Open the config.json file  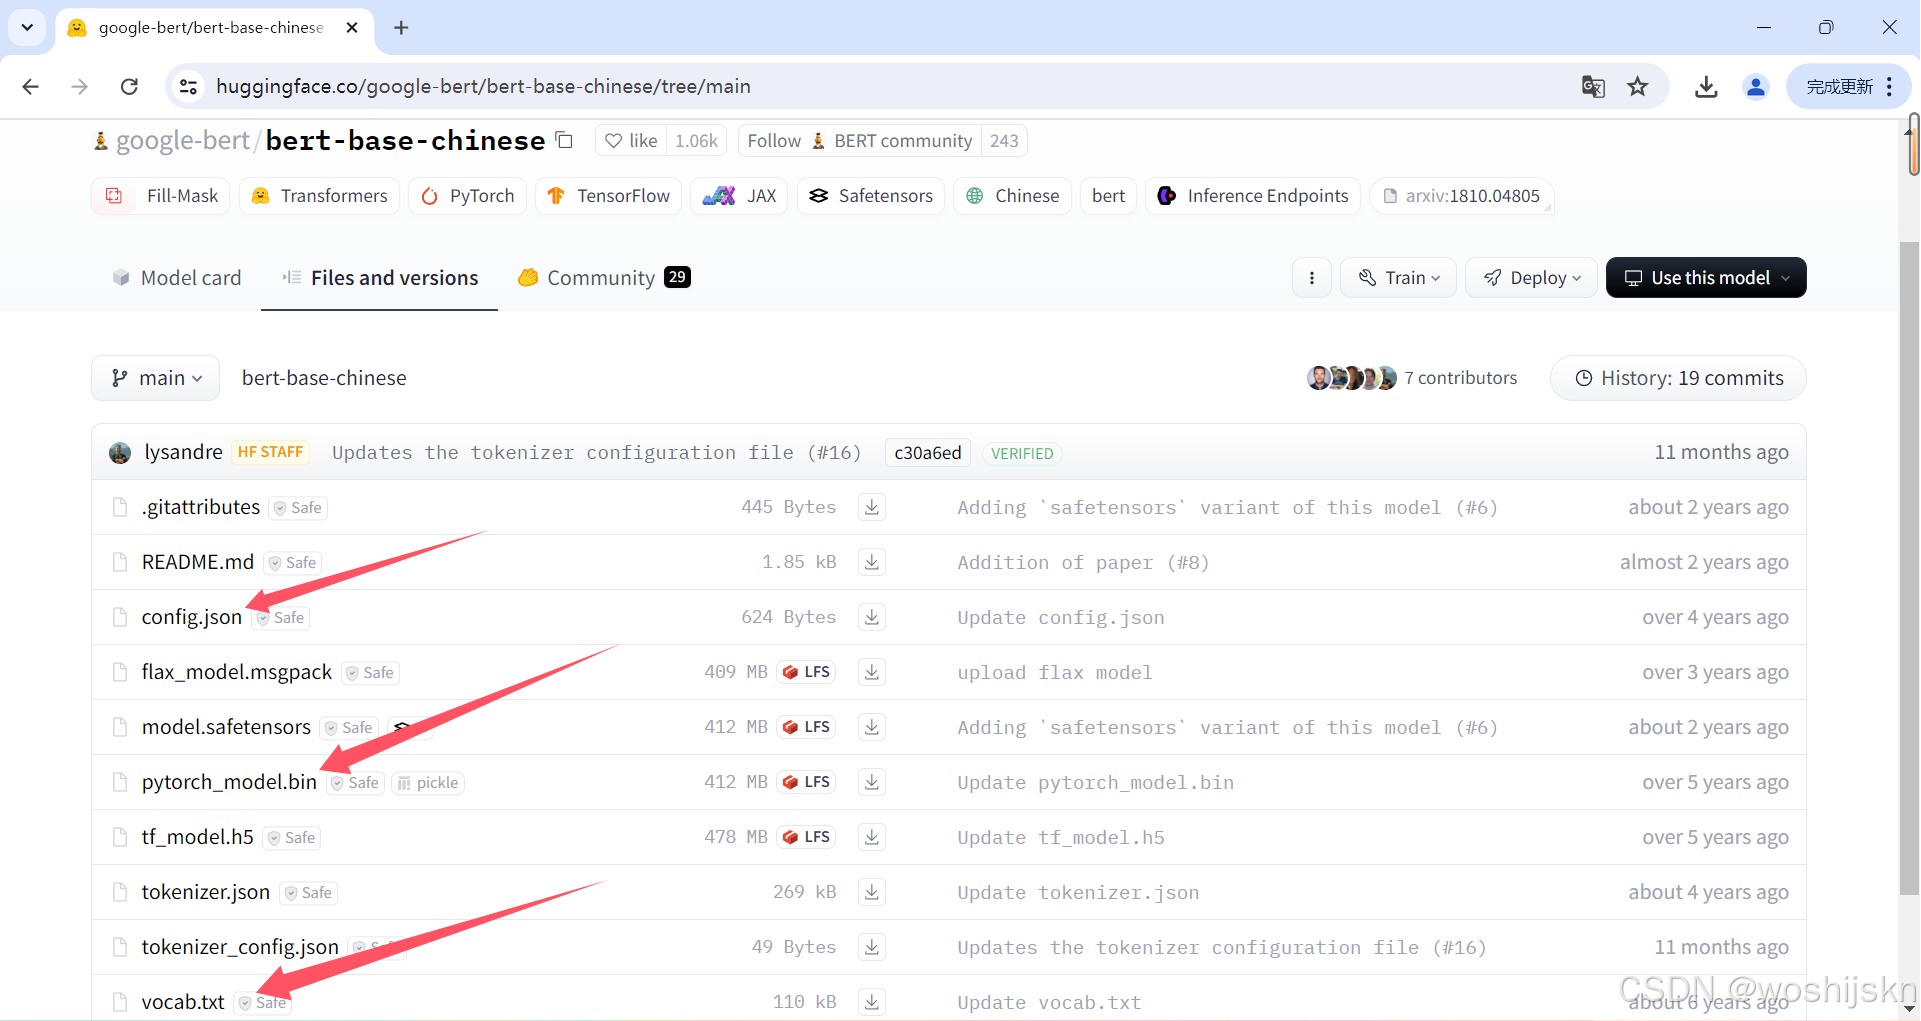192,617
